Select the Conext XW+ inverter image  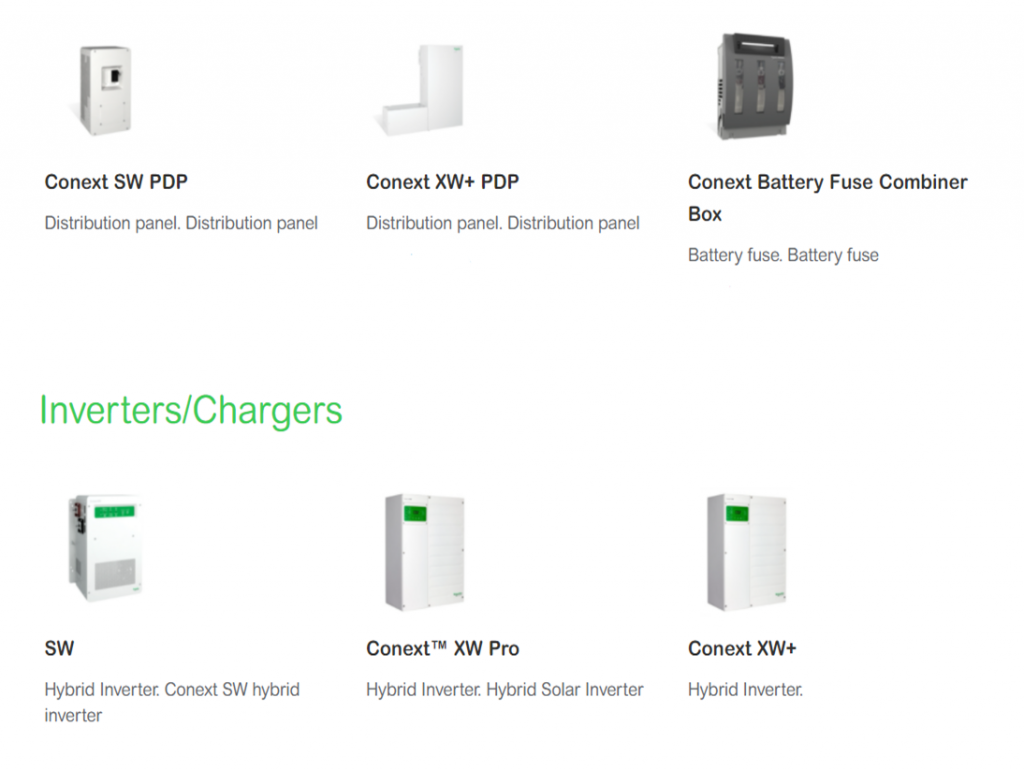point(747,552)
